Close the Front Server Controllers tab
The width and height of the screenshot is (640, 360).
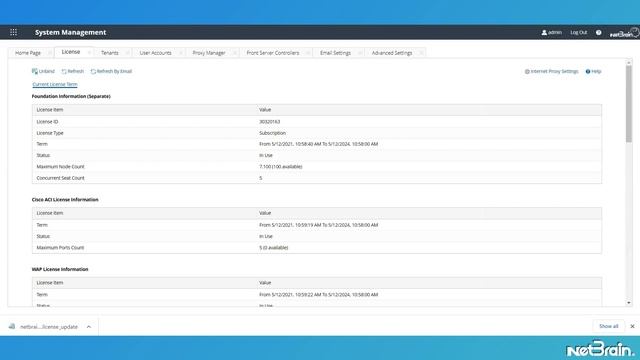[x=308, y=53]
